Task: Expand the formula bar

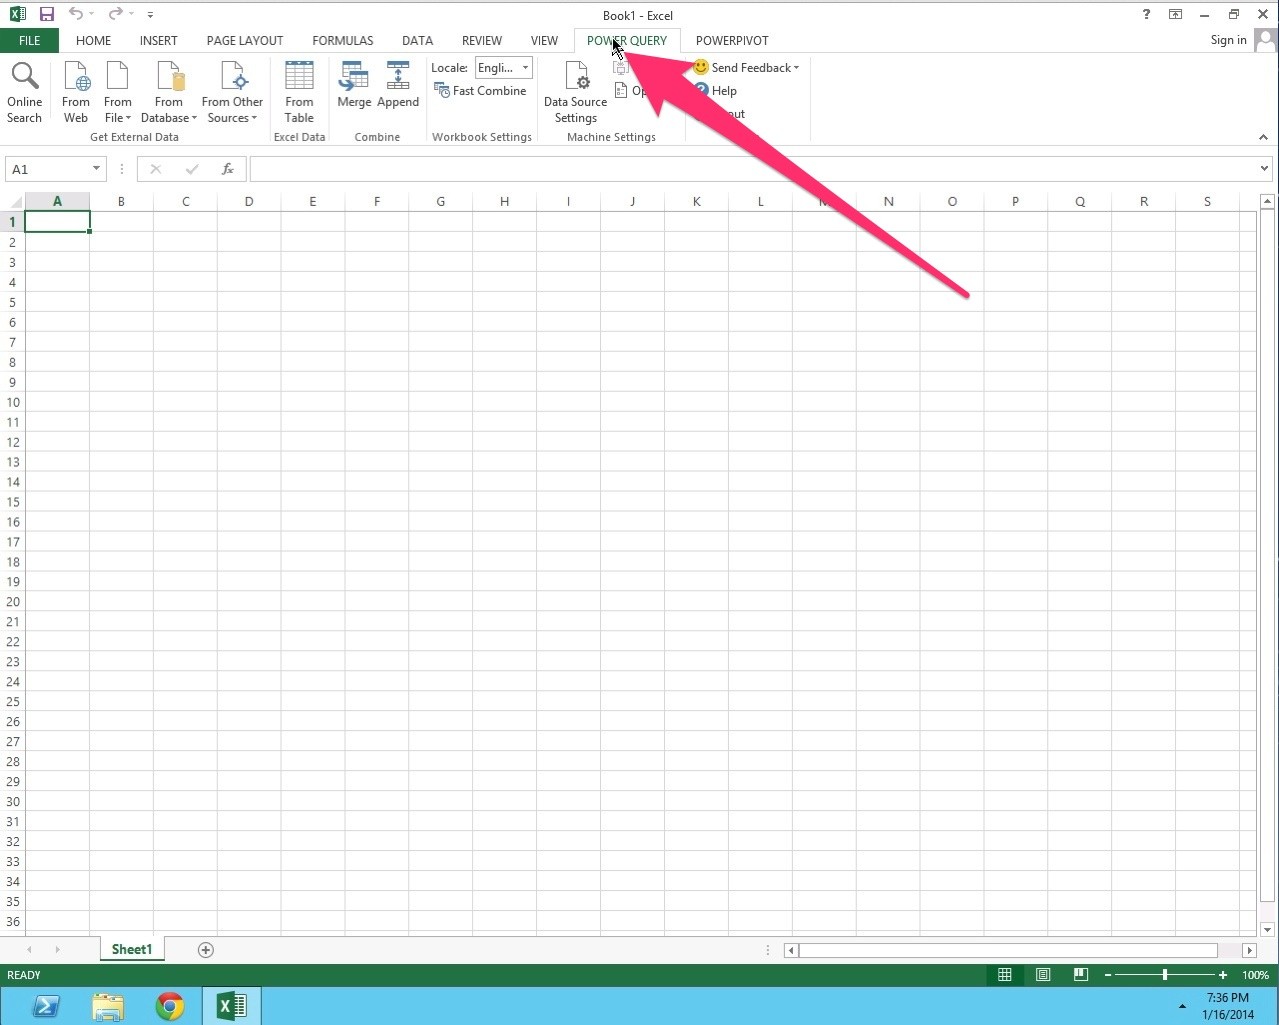Action: click(1264, 169)
